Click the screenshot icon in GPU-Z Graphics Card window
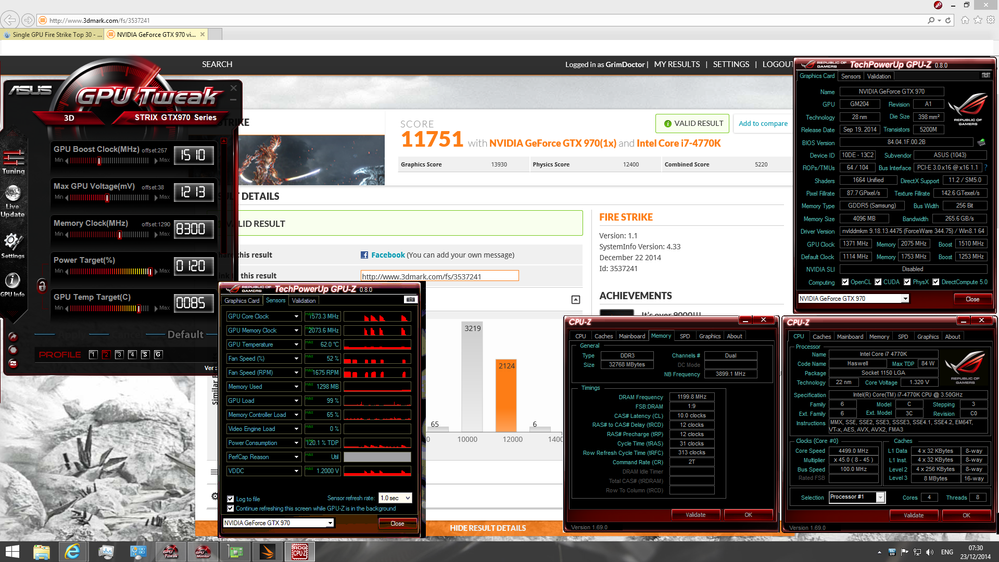Screen dimensions: 999x562 click(x=986, y=75)
